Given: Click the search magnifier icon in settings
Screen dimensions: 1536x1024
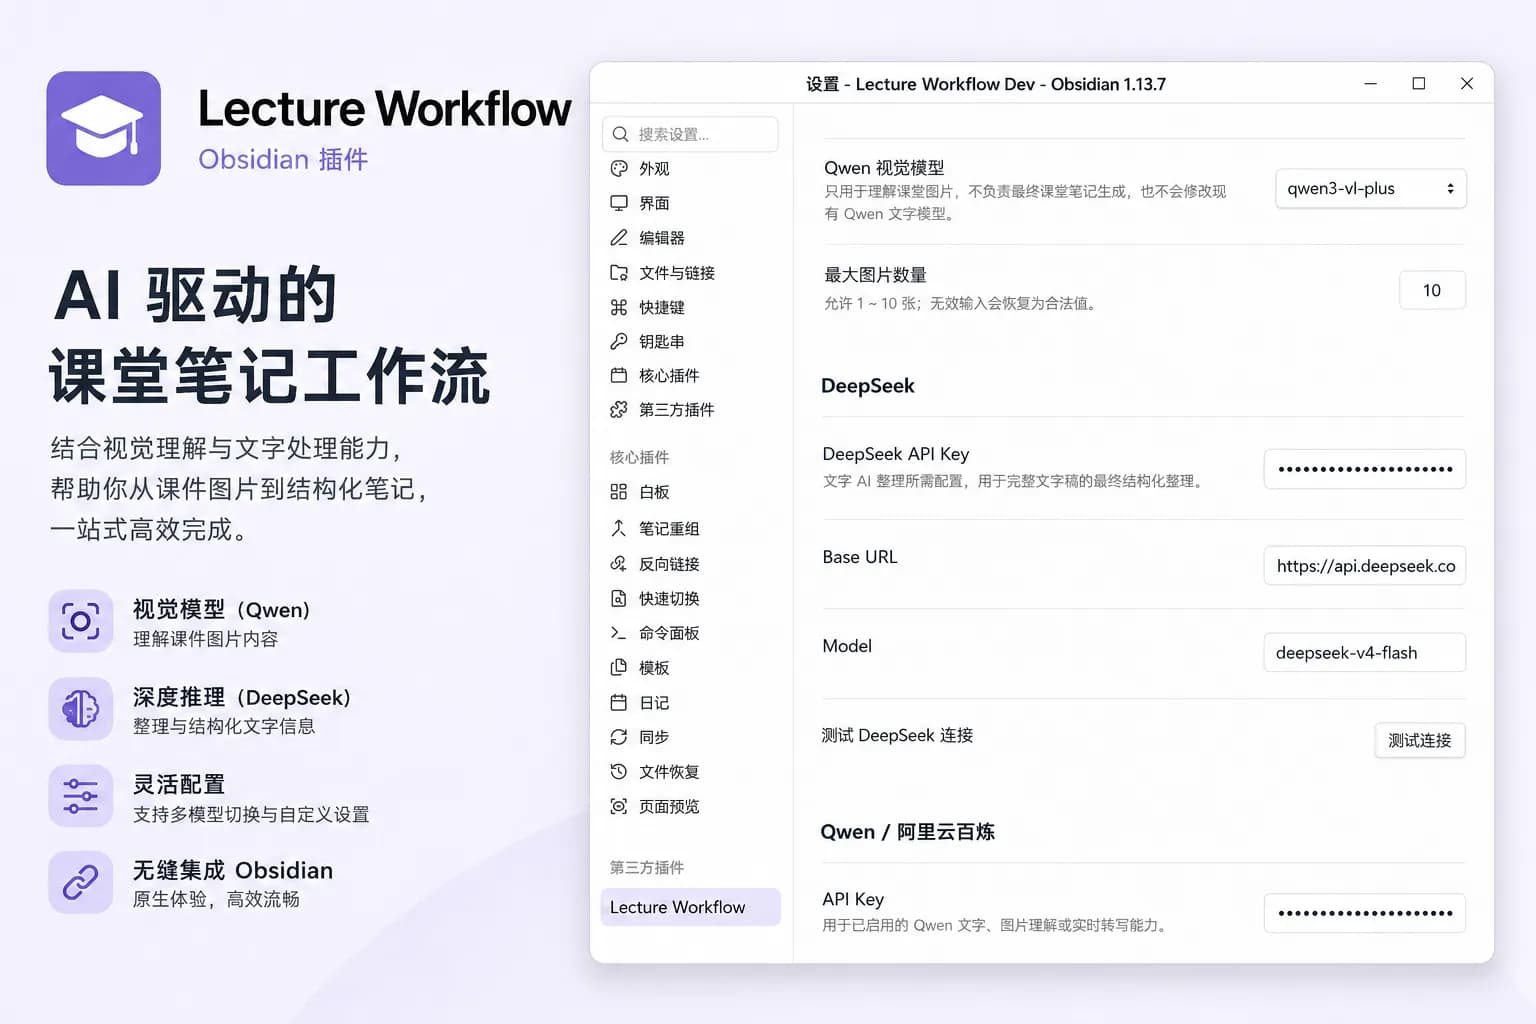Looking at the screenshot, I should click(620, 134).
